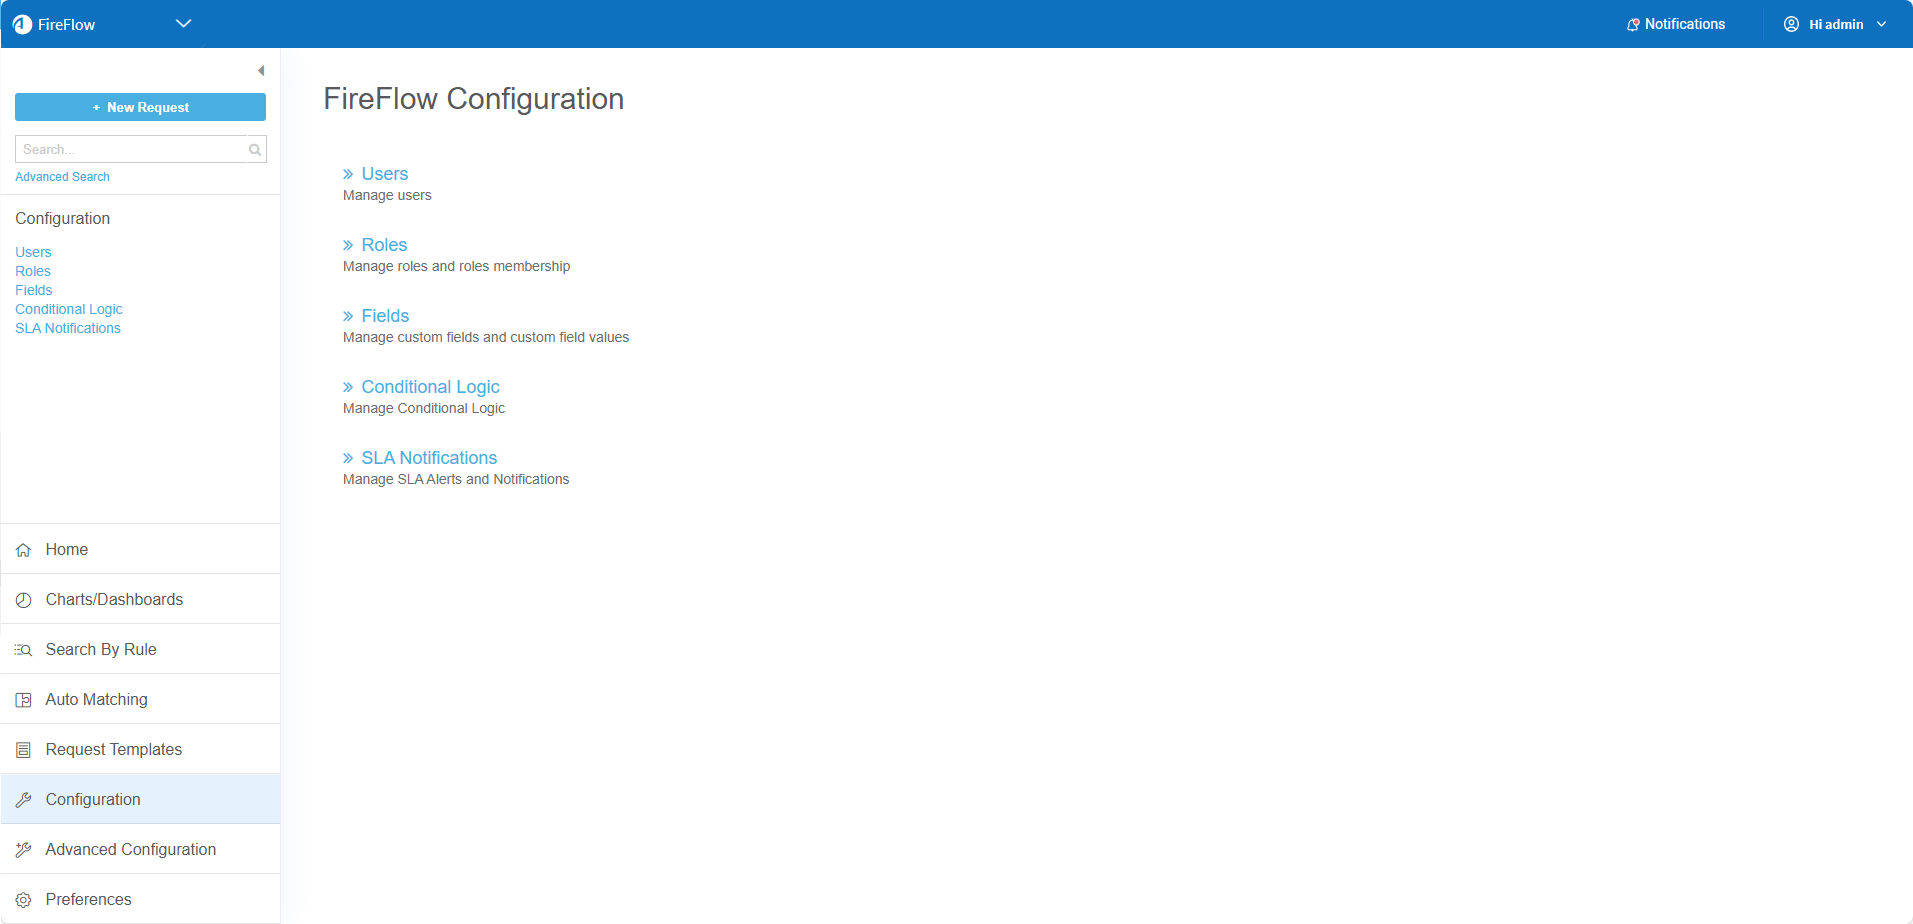The width and height of the screenshot is (1913, 924).
Task: Open the Configuration menu item
Action: click(x=93, y=799)
